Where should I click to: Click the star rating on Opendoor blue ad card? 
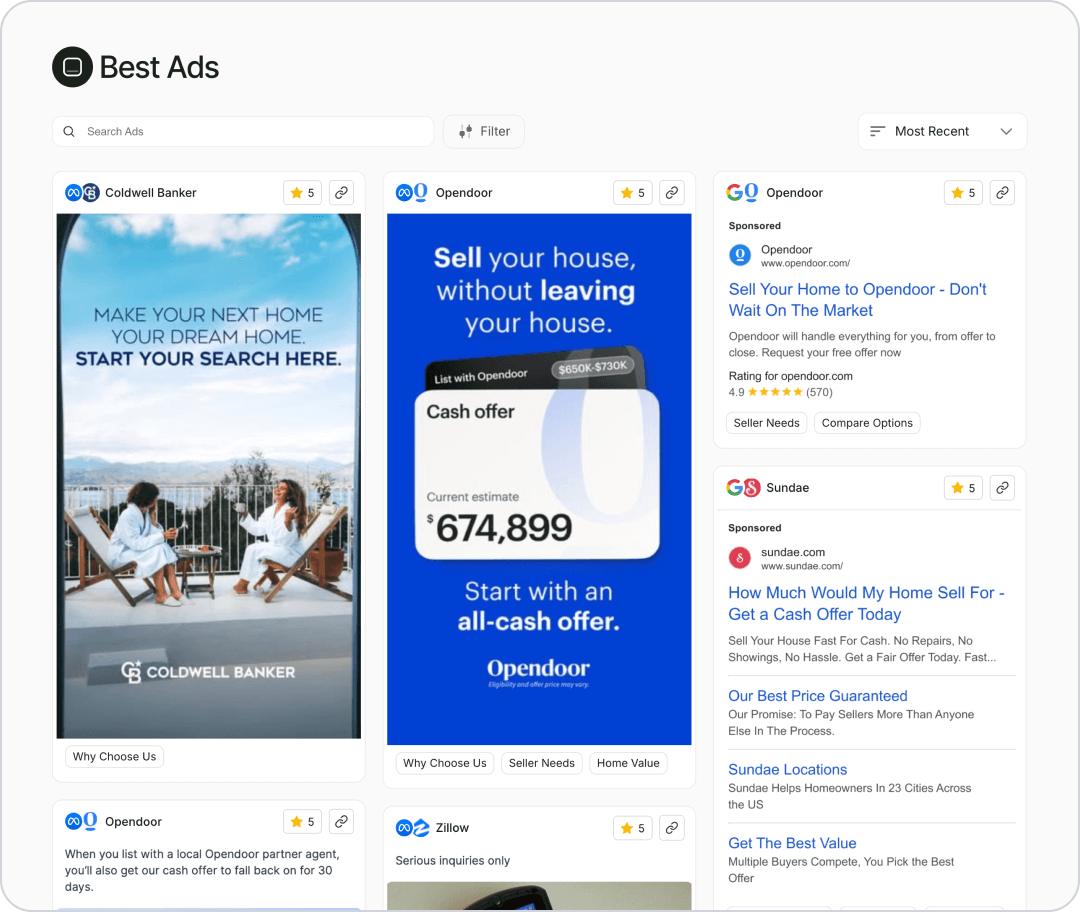(632, 193)
